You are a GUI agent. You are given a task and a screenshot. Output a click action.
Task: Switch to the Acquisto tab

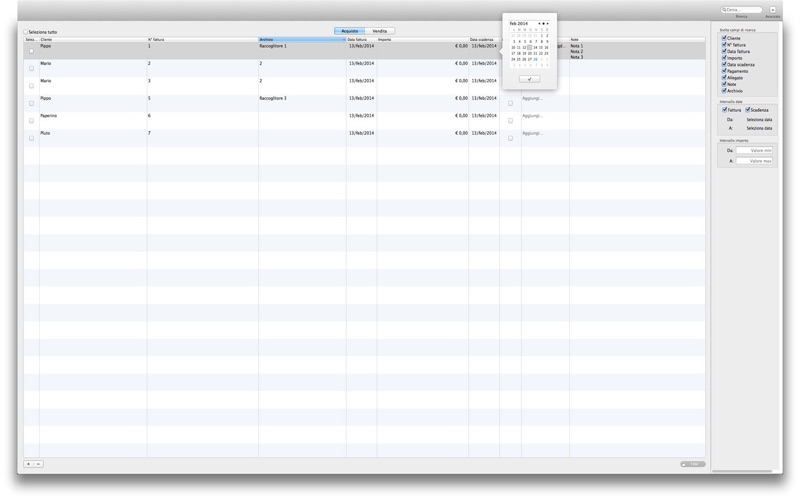point(349,31)
